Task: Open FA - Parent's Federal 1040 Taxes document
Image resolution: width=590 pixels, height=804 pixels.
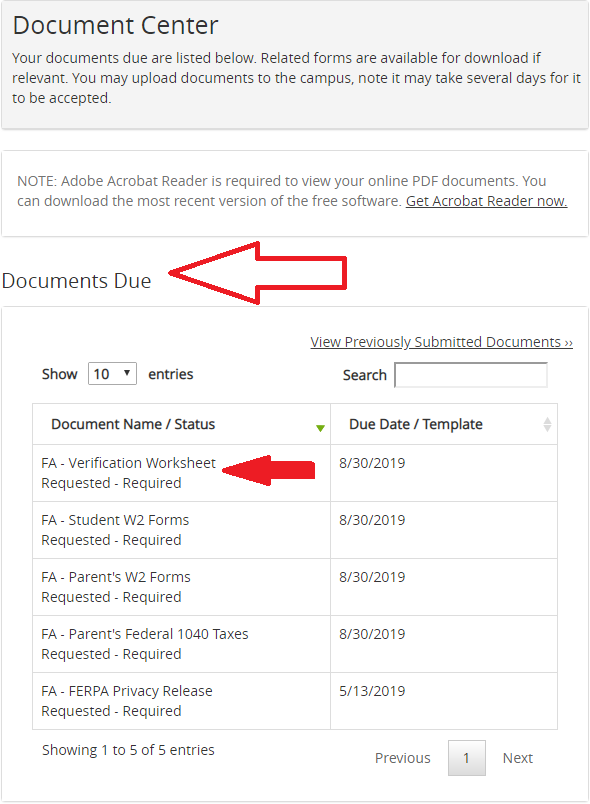Action: 145,634
